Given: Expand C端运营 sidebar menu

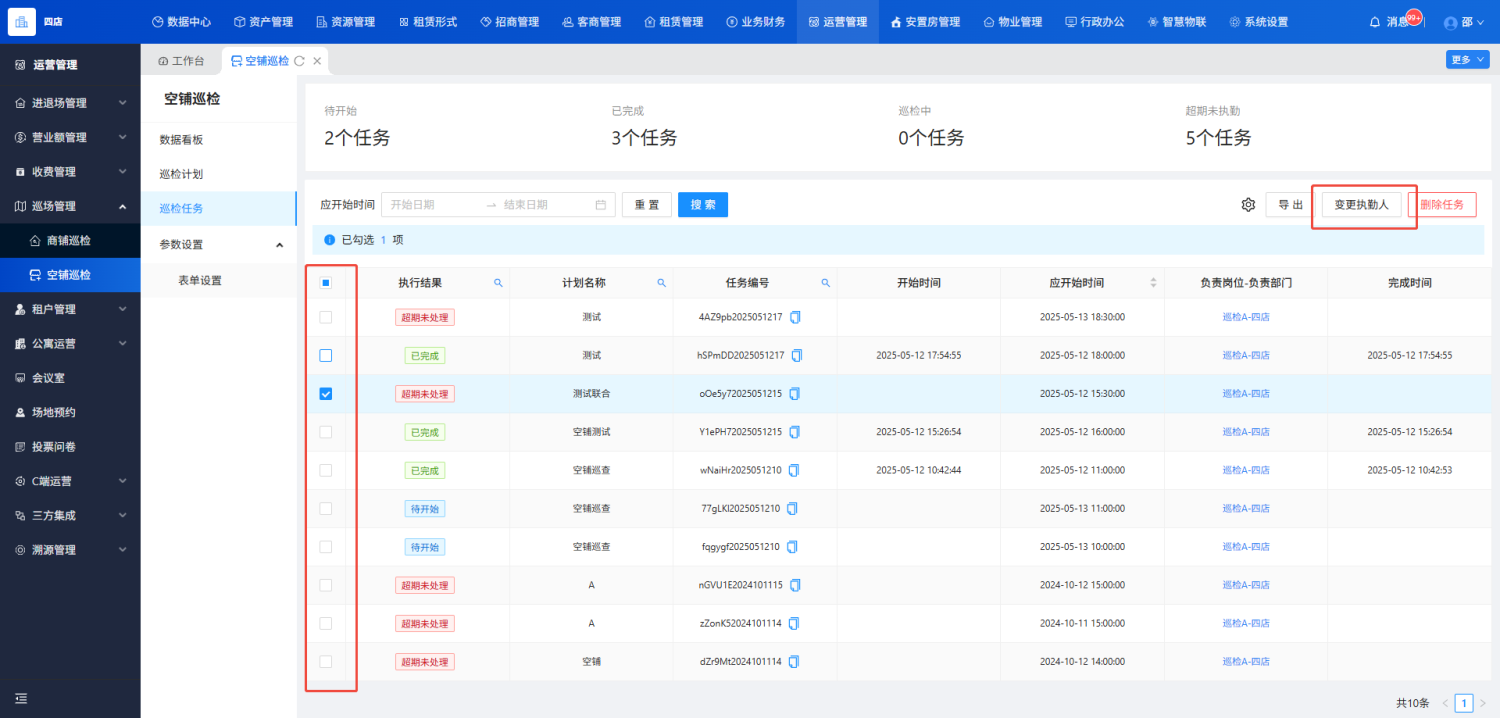Looking at the screenshot, I should point(70,481).
